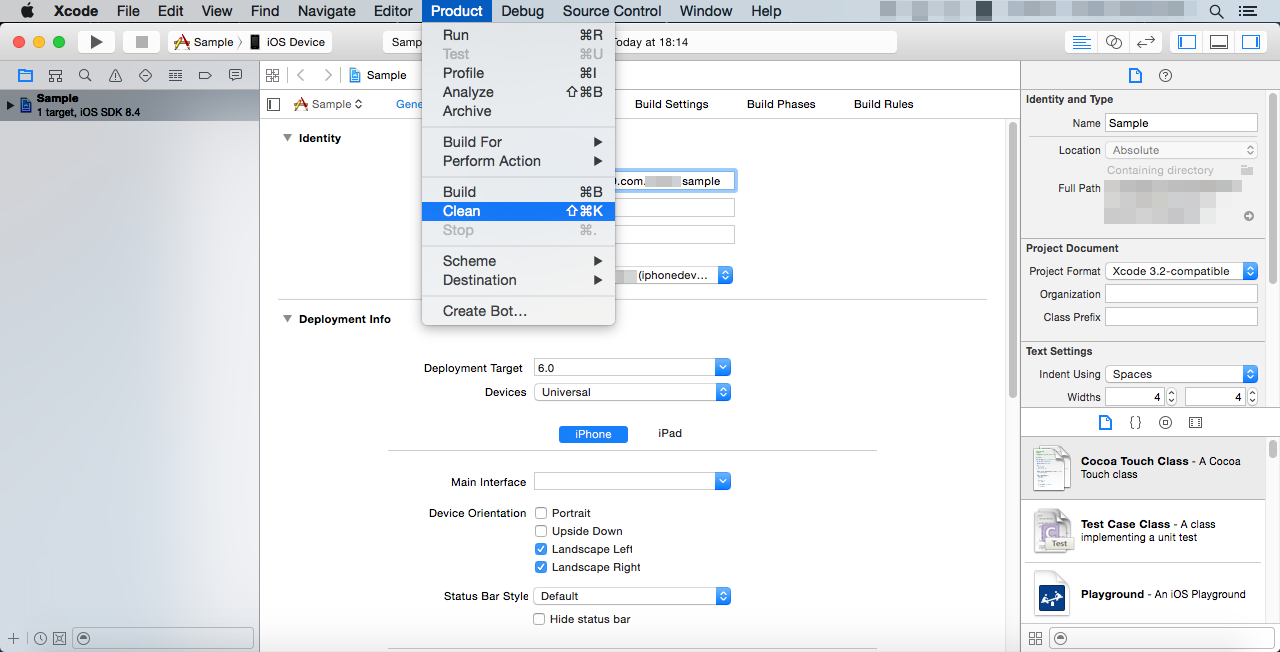Screen dimensions: 1280x652
Task: Collapse the Identity section triangle
Action: pyautogui.click(x=287, y=138)
